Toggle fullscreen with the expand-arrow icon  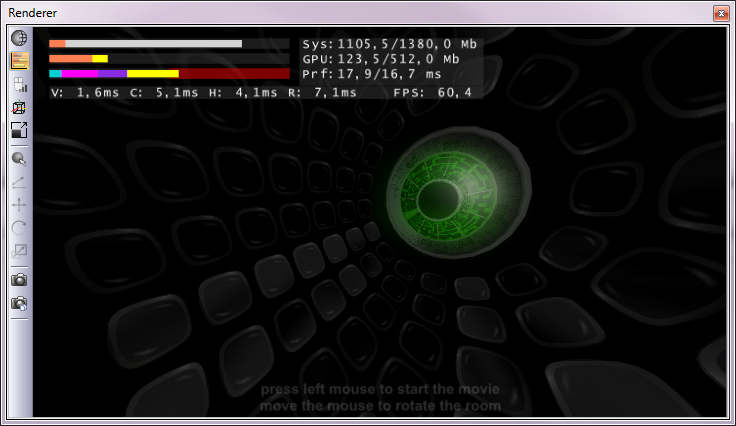19,130
